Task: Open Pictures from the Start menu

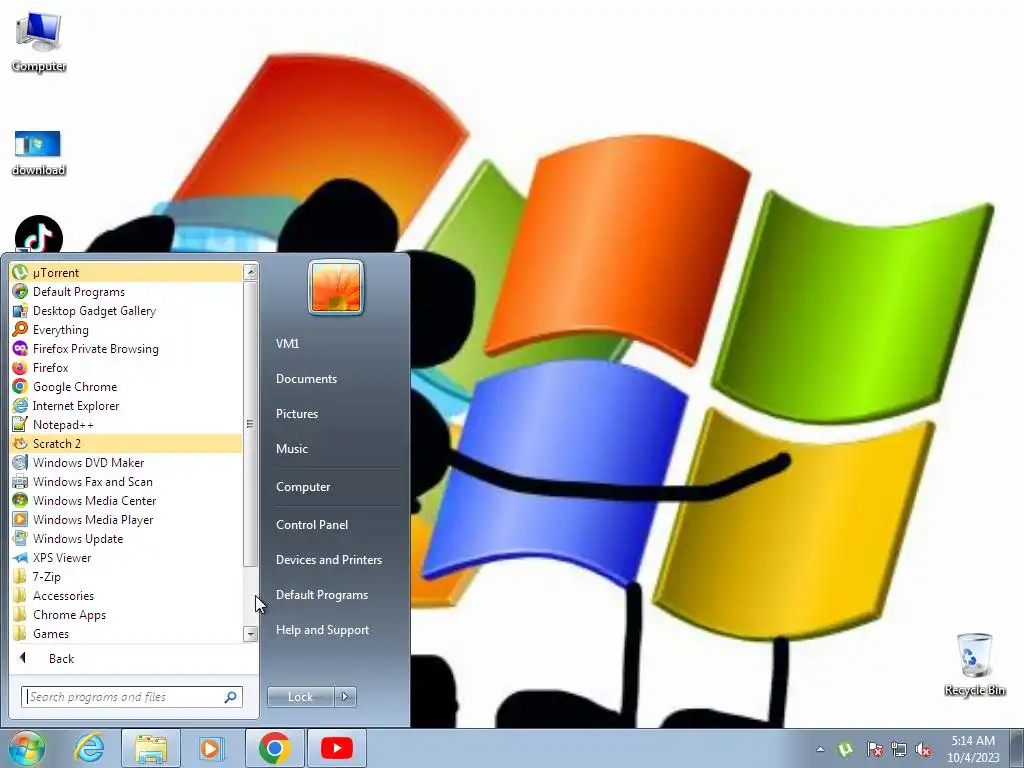Action: point(296,414)
